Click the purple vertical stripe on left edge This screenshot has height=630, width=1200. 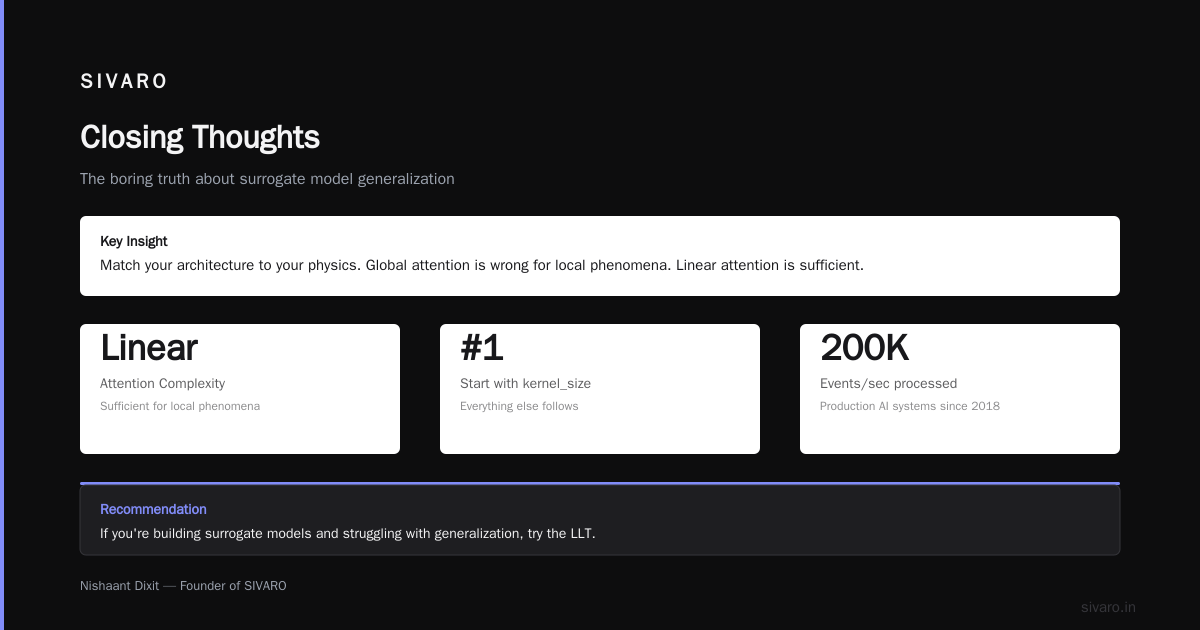coord(2,315)
